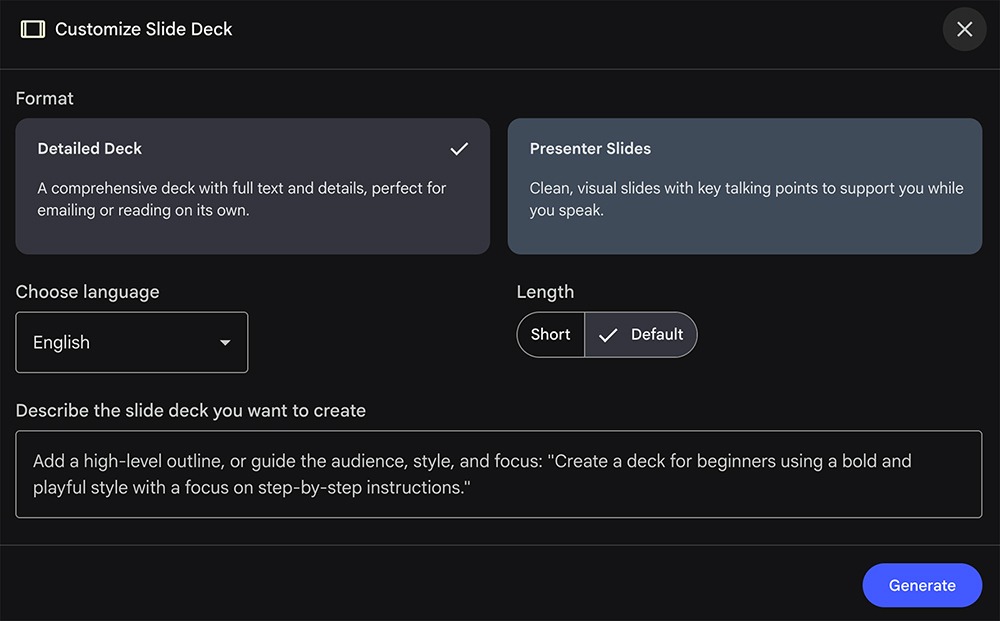Click the Detailed Deck description text
Viewport: 1000px width, 621px height.
[242, 199]
